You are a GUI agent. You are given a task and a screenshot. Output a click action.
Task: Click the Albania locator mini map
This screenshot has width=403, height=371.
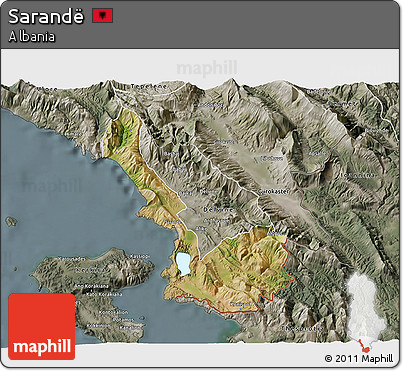pyautogui.click(x=366, y=312)
